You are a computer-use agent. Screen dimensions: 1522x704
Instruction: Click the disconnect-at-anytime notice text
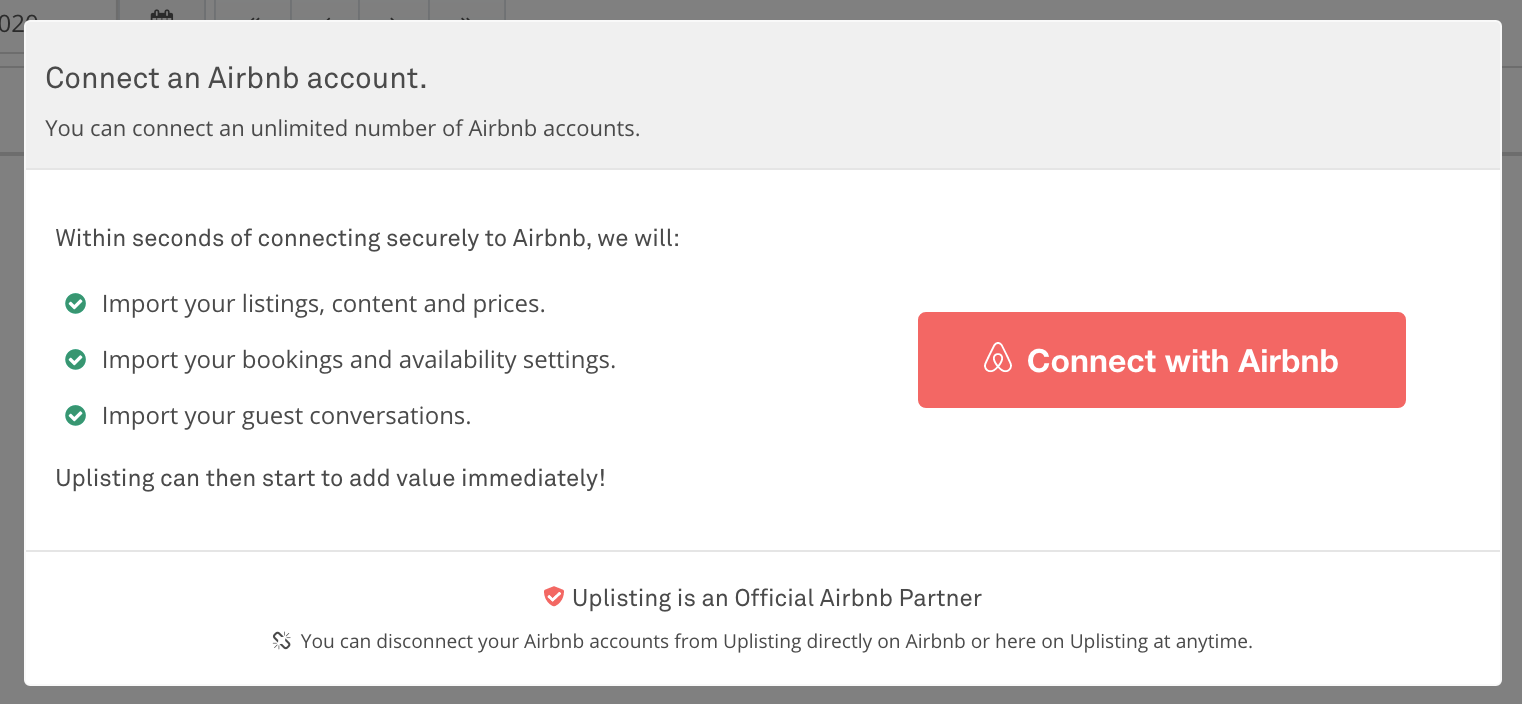tap(776, 641)
